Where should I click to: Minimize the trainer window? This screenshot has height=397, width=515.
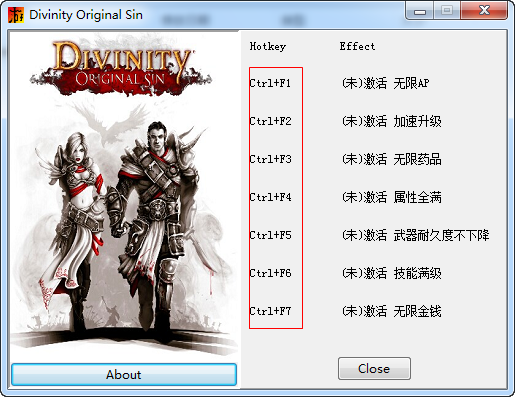[x=420, y=11]
